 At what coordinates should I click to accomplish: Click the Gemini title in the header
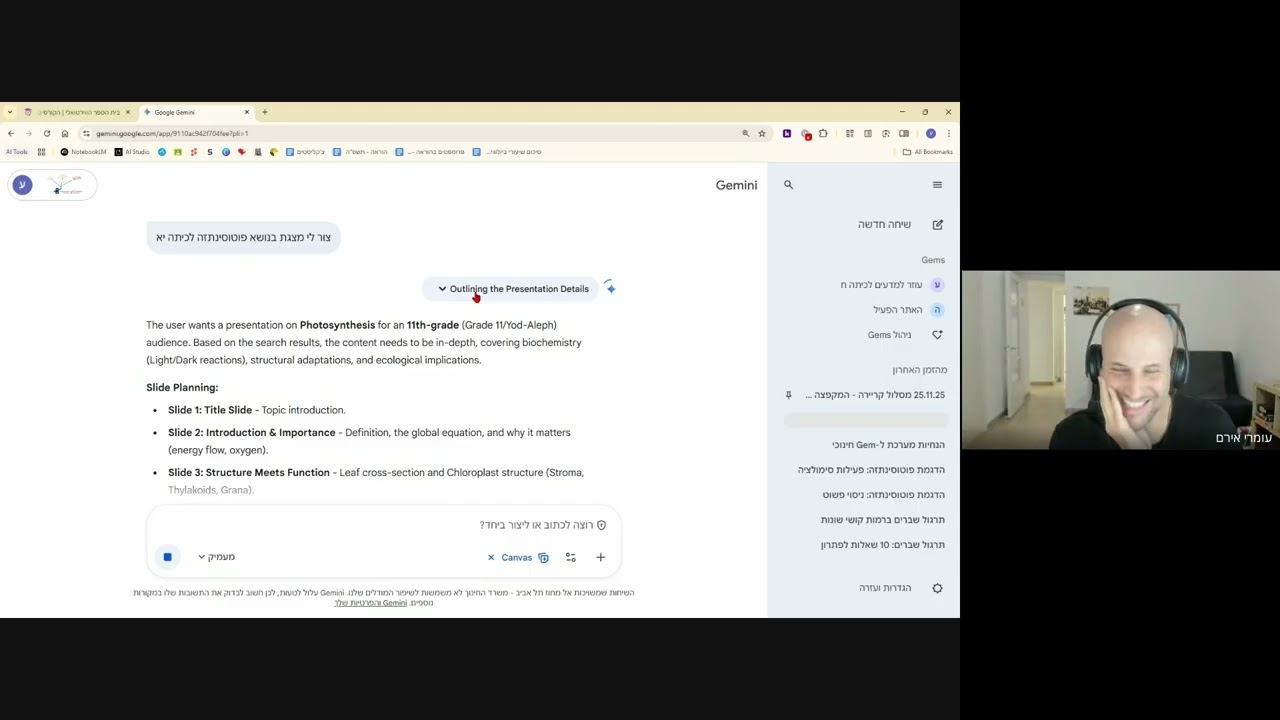736,185
